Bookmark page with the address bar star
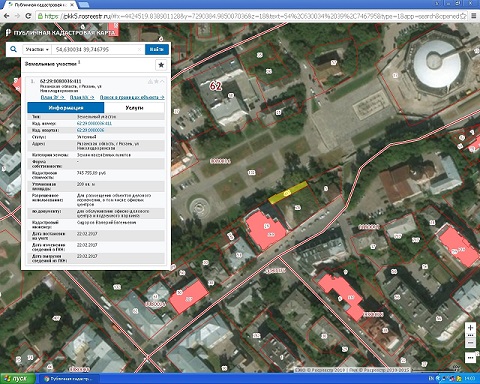The width and height of the screenshot is (480, 384). tap(463, 16)
